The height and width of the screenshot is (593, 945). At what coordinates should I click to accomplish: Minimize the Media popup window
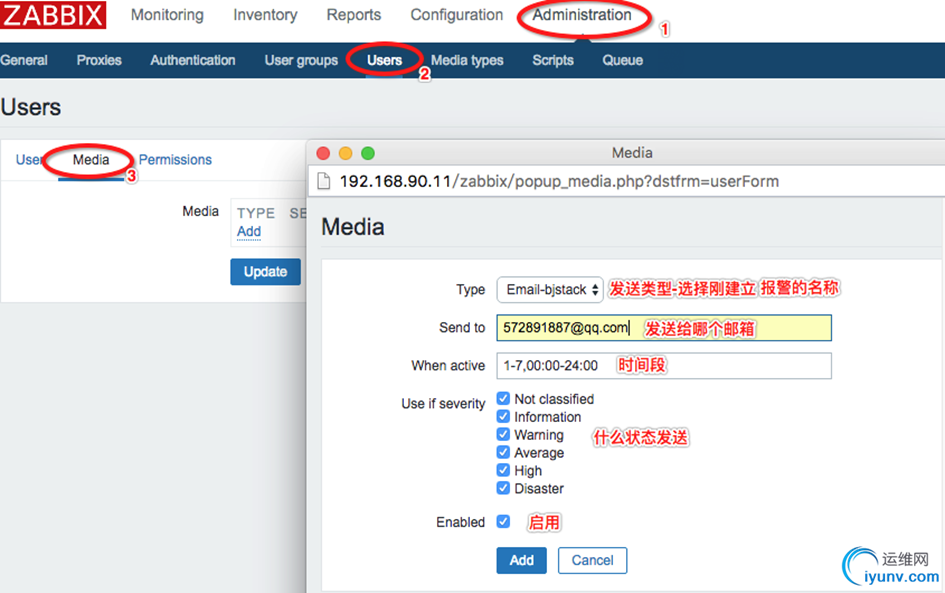pos(345,153)
